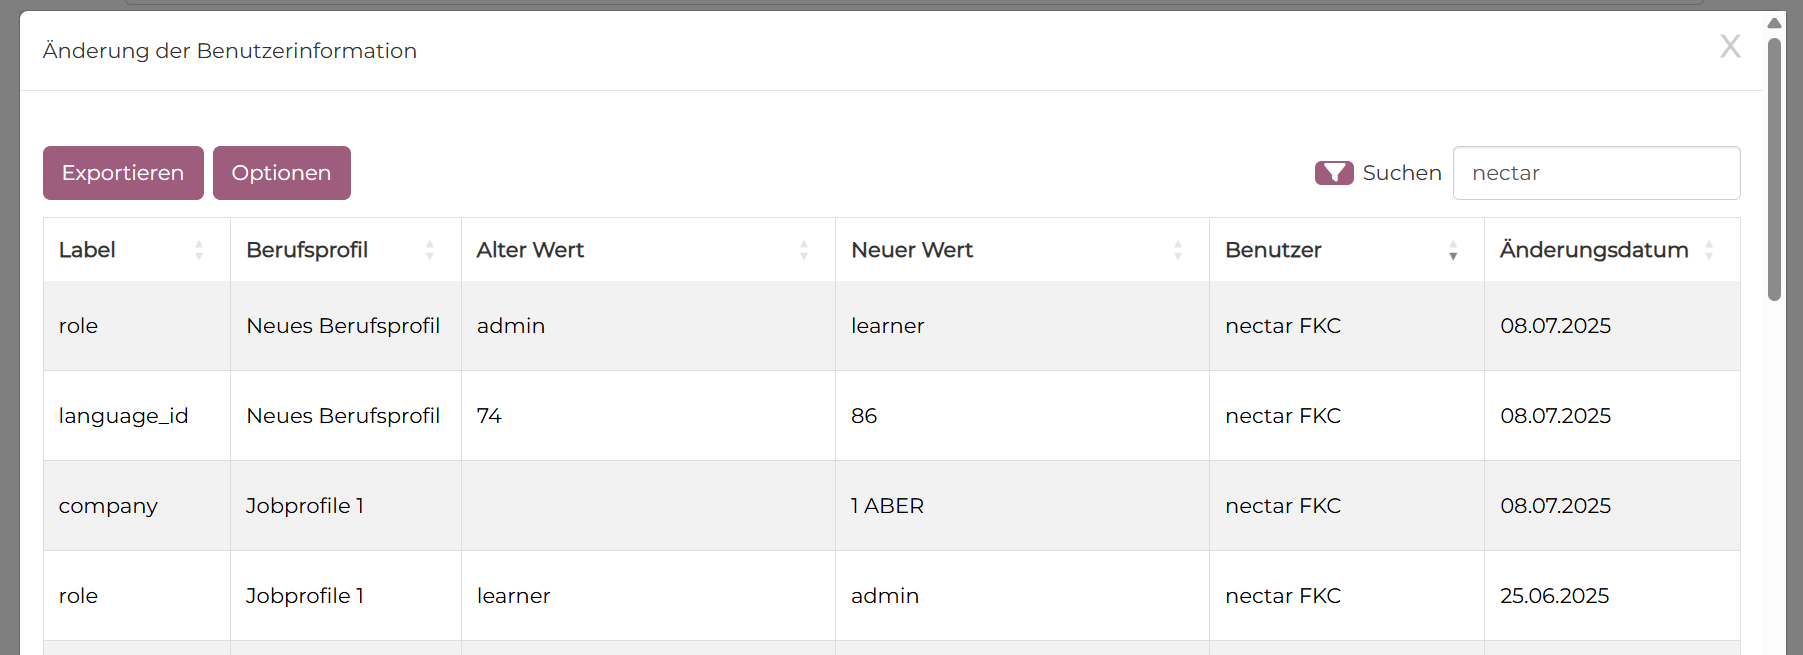1803x655 pixels.
Task: Sort by Neuer Wert column arrows
Action: pyautogui.click(x=1178, y=250)
